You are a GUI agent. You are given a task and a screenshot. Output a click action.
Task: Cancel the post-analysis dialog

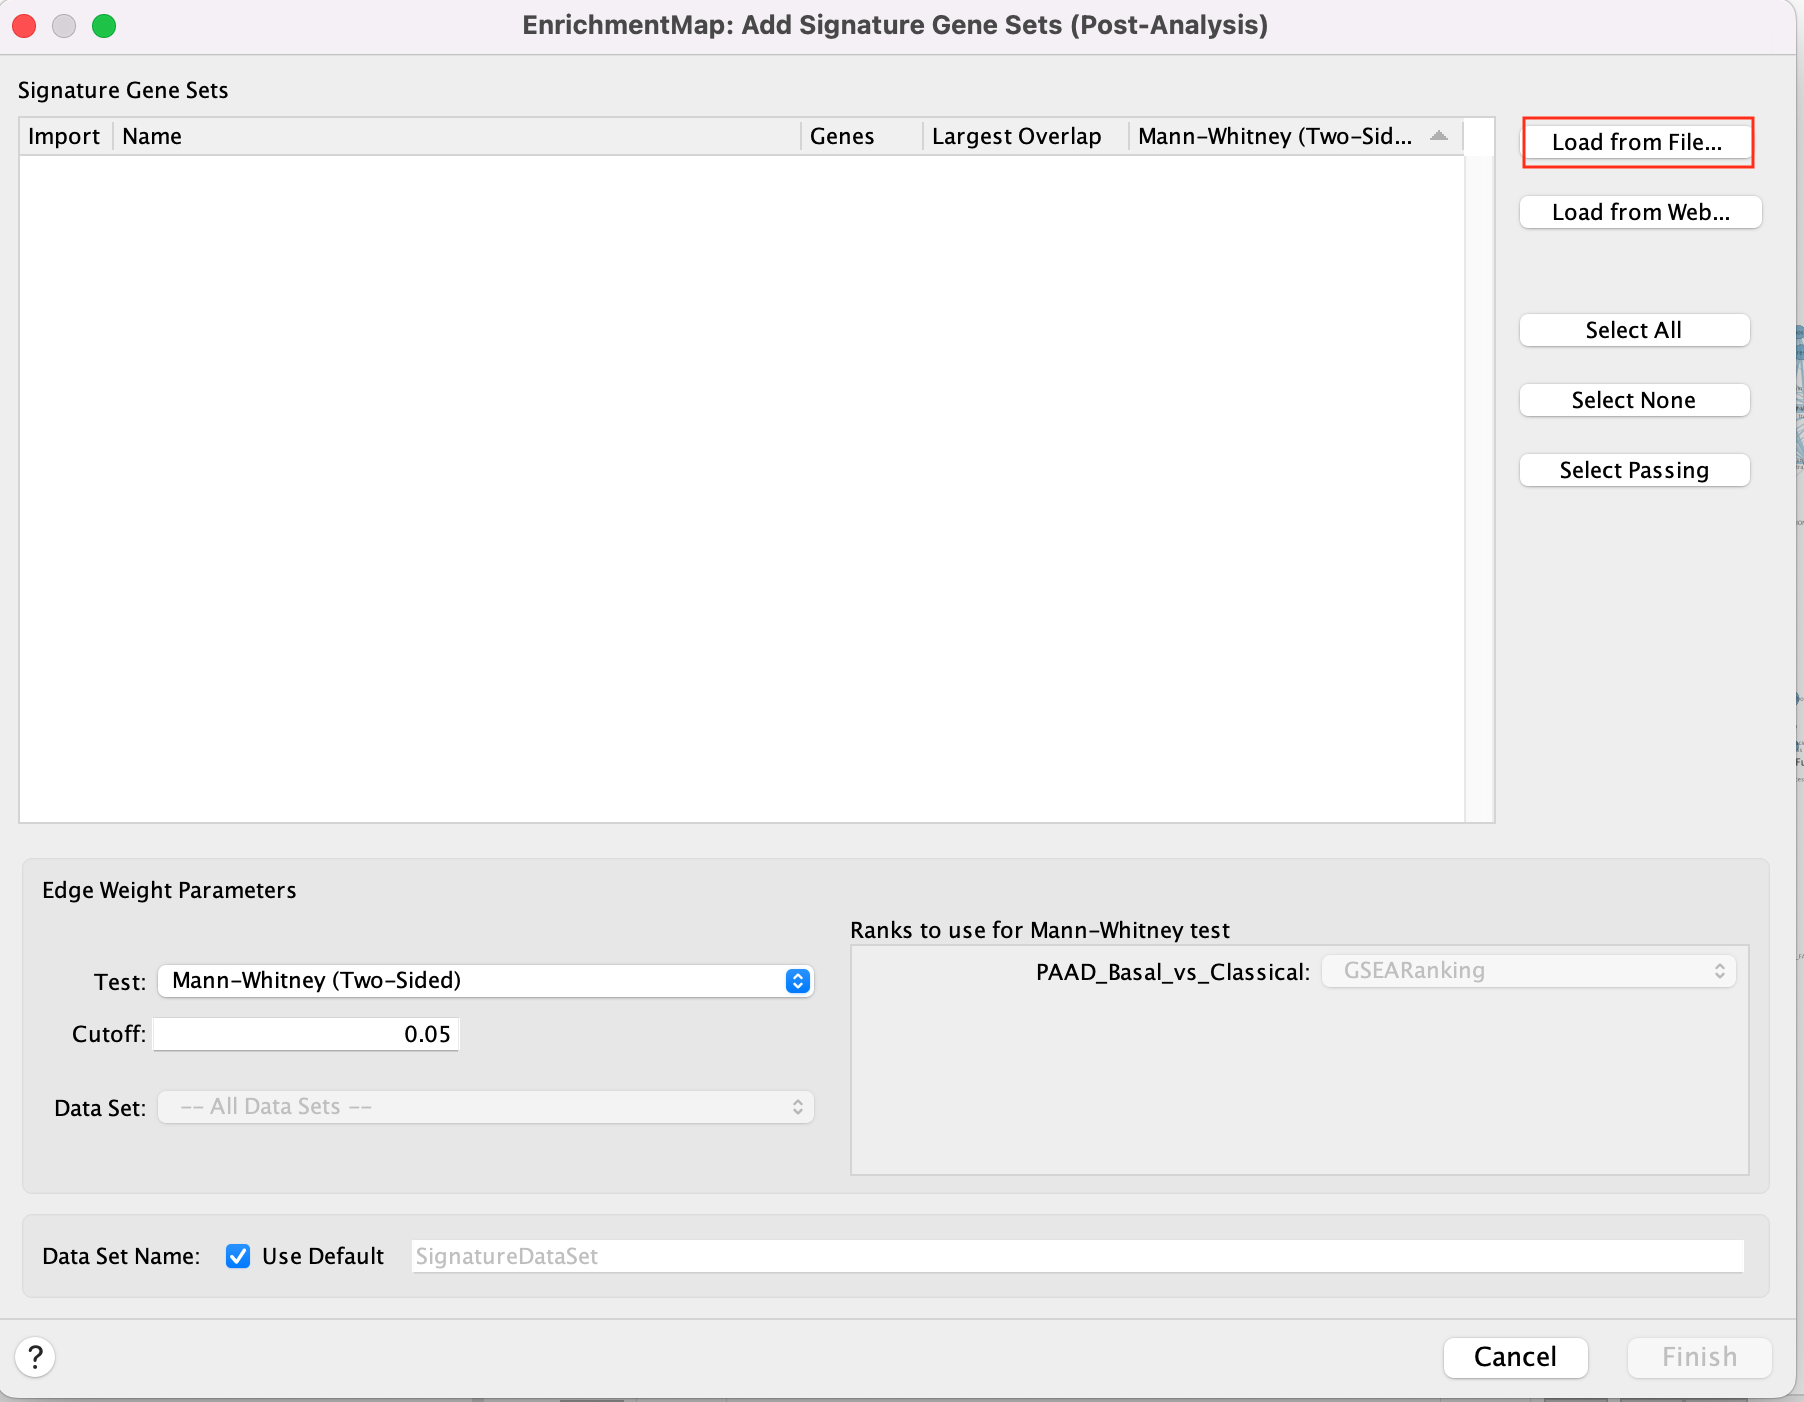(x=1514, y=1357)
